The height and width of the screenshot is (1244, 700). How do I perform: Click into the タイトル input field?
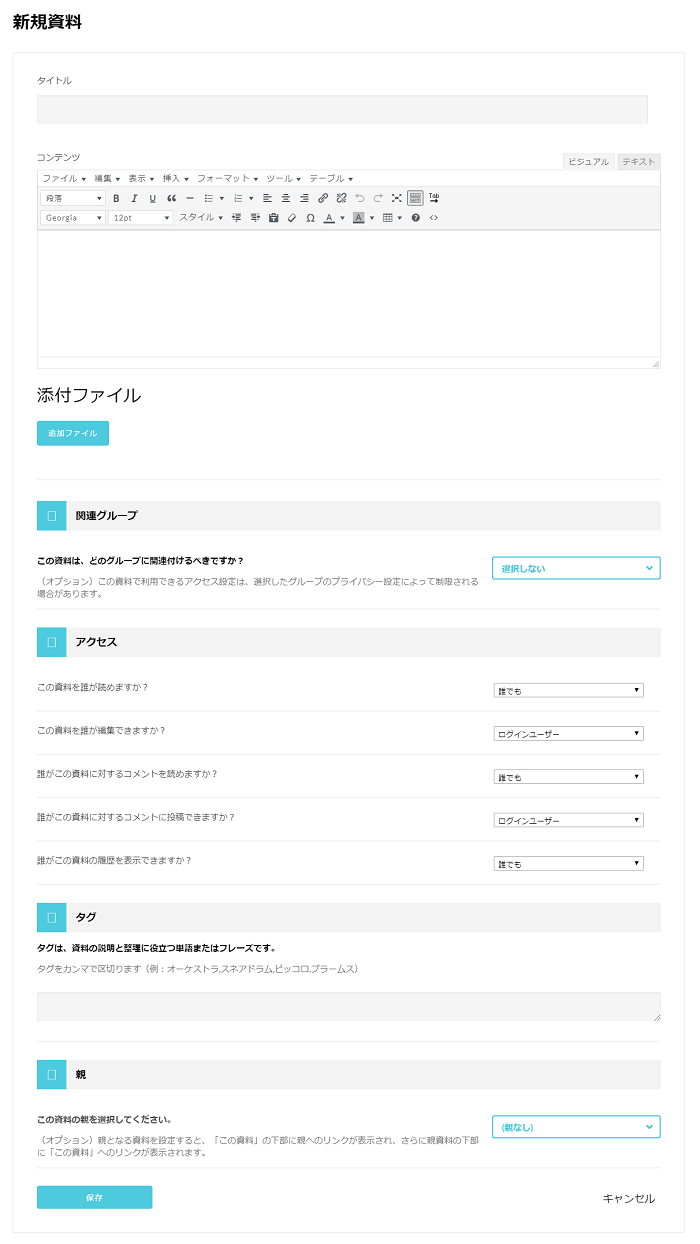(342, 109)
